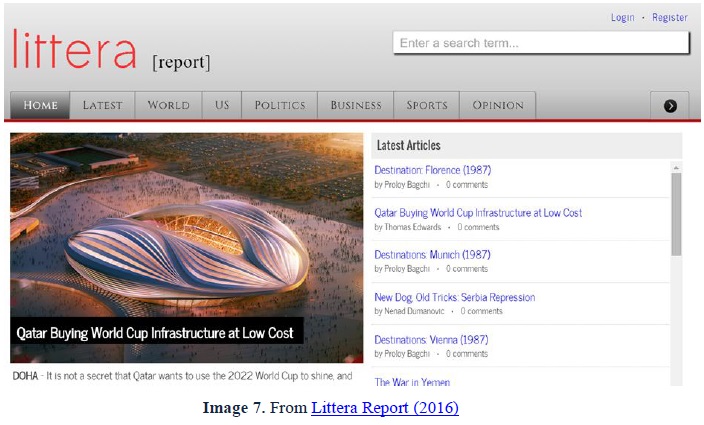Focus the 'Enter a search term...' field

point(541,43)
